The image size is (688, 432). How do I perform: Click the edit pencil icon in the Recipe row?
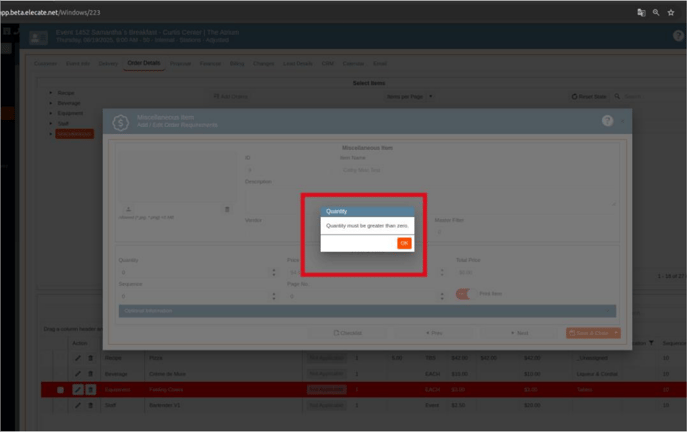point(78,357)
